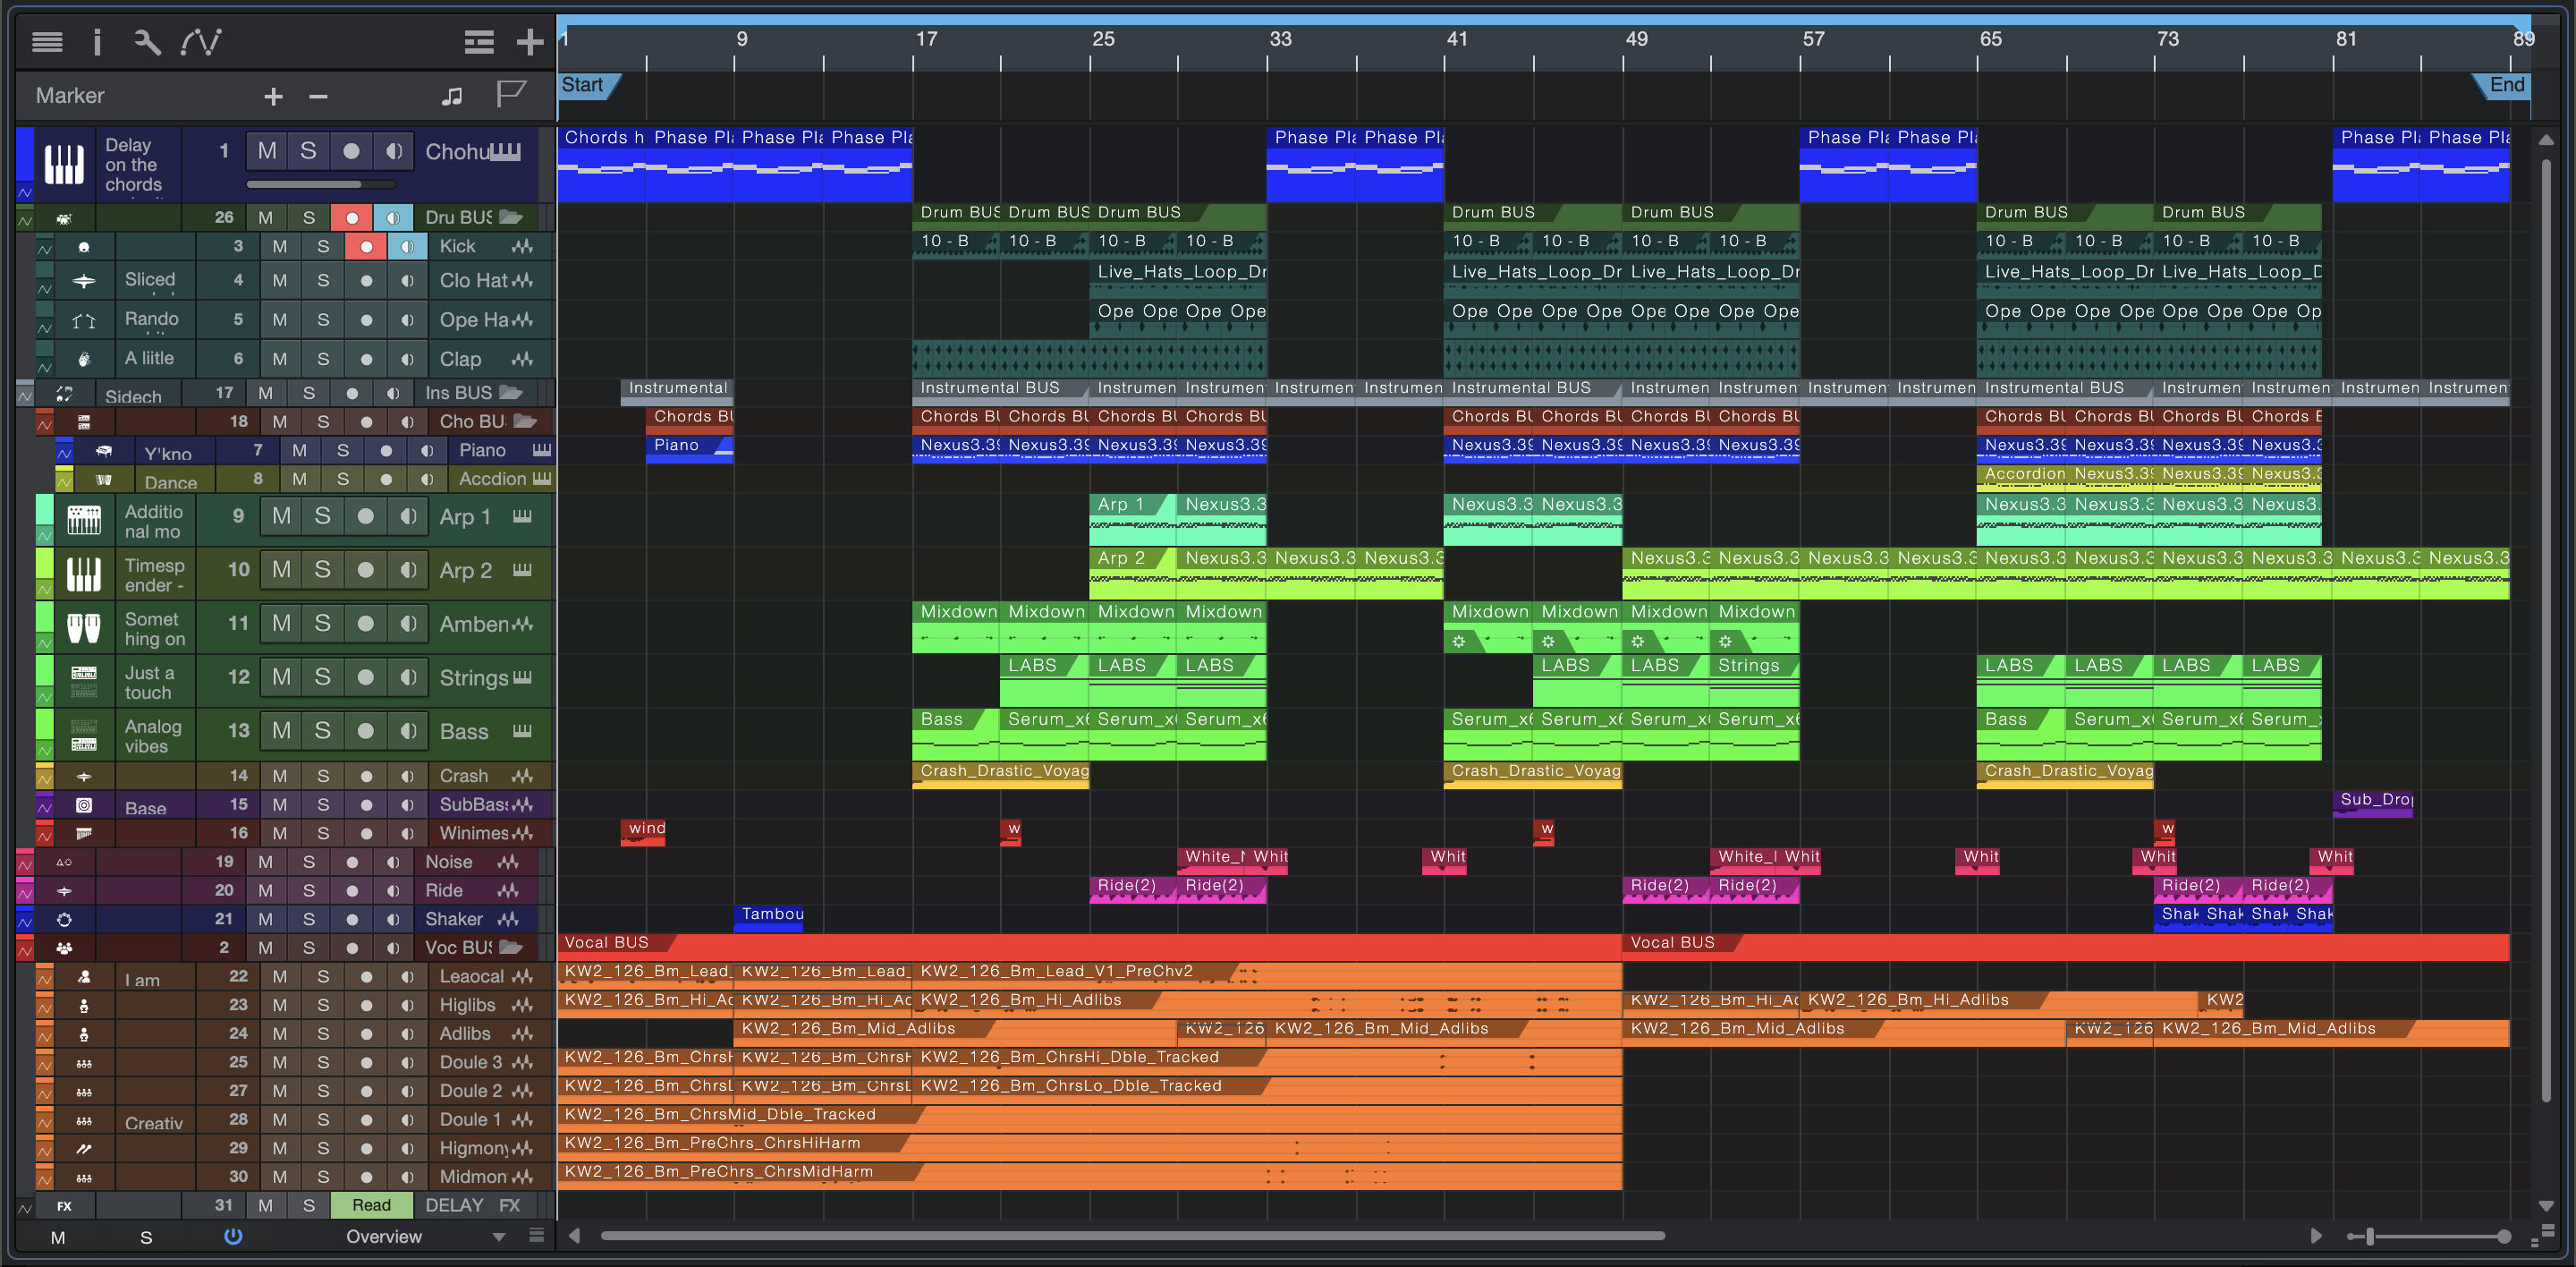Click the global solo S button
Viewport: 2576px width, 1267px height.
pyautogui.click(x=146, y=1237)
